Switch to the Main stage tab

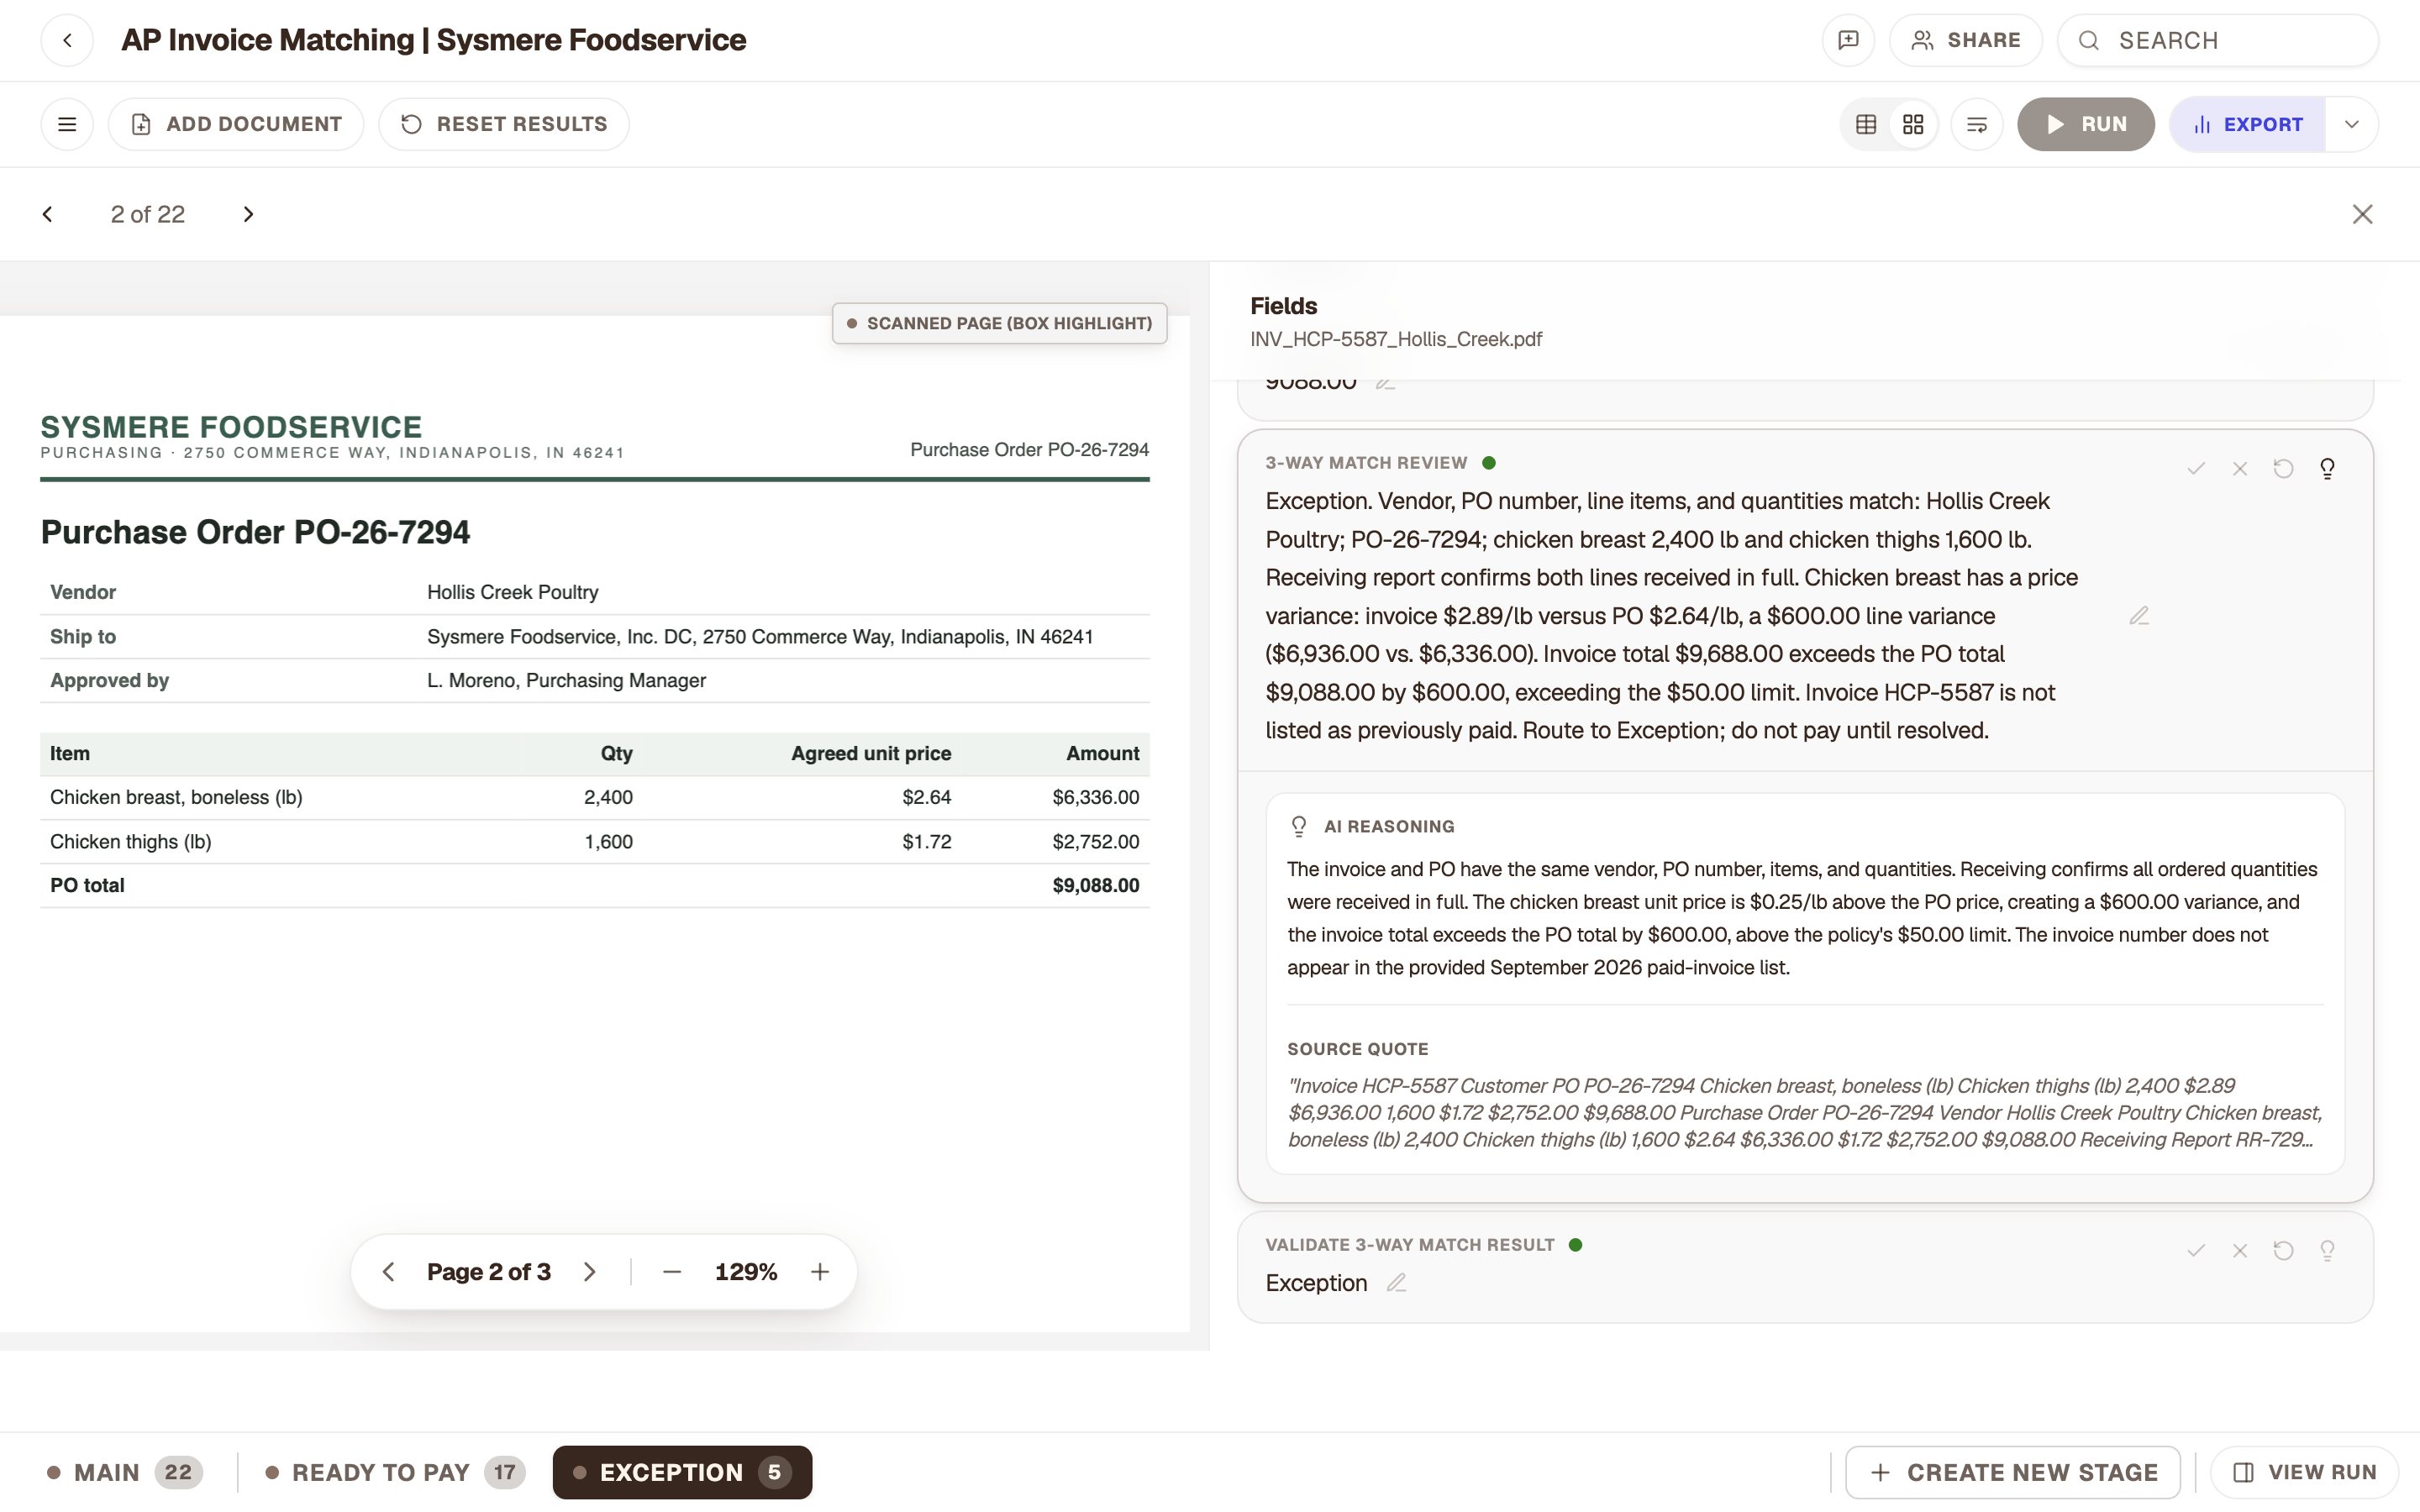coord(125,1472)
